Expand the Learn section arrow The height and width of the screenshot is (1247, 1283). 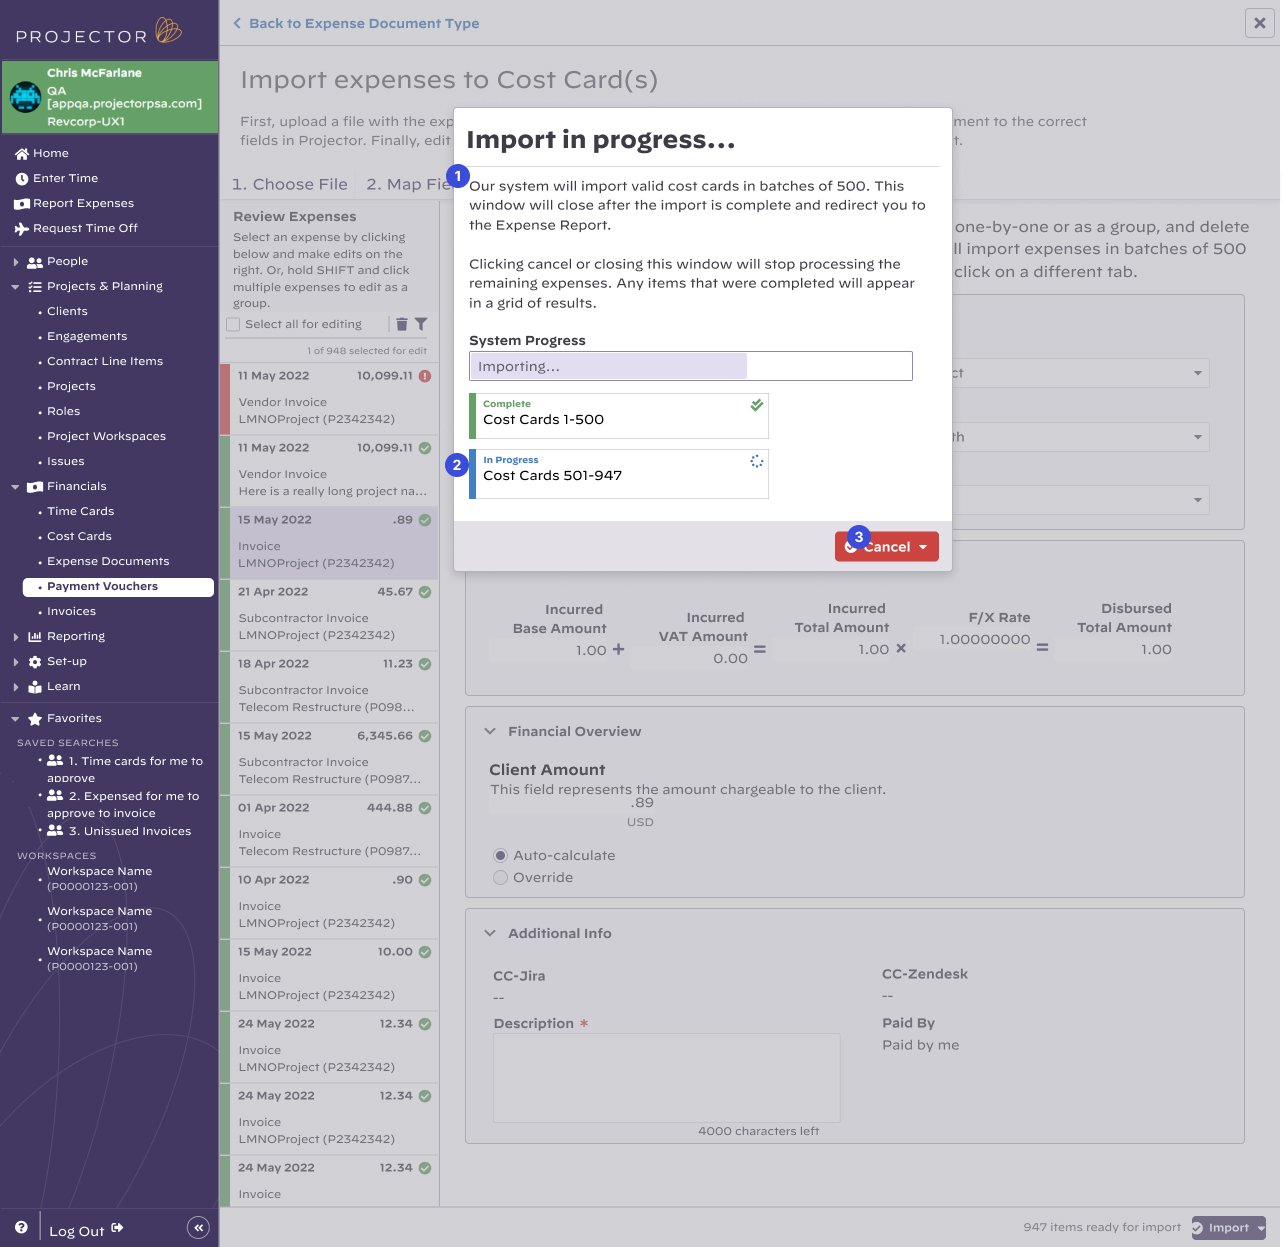tap(15, 687)
